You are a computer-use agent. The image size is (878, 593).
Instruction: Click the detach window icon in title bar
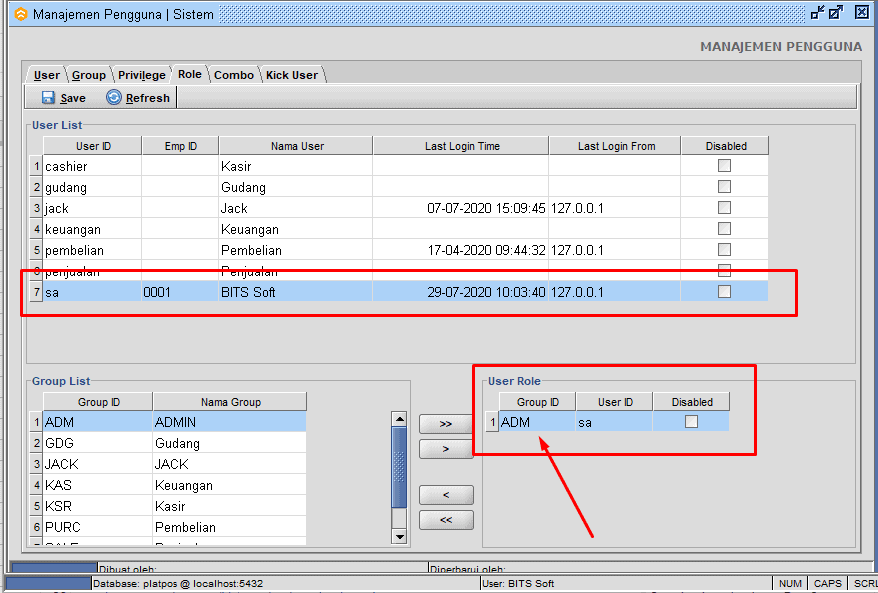coord(818,13)
